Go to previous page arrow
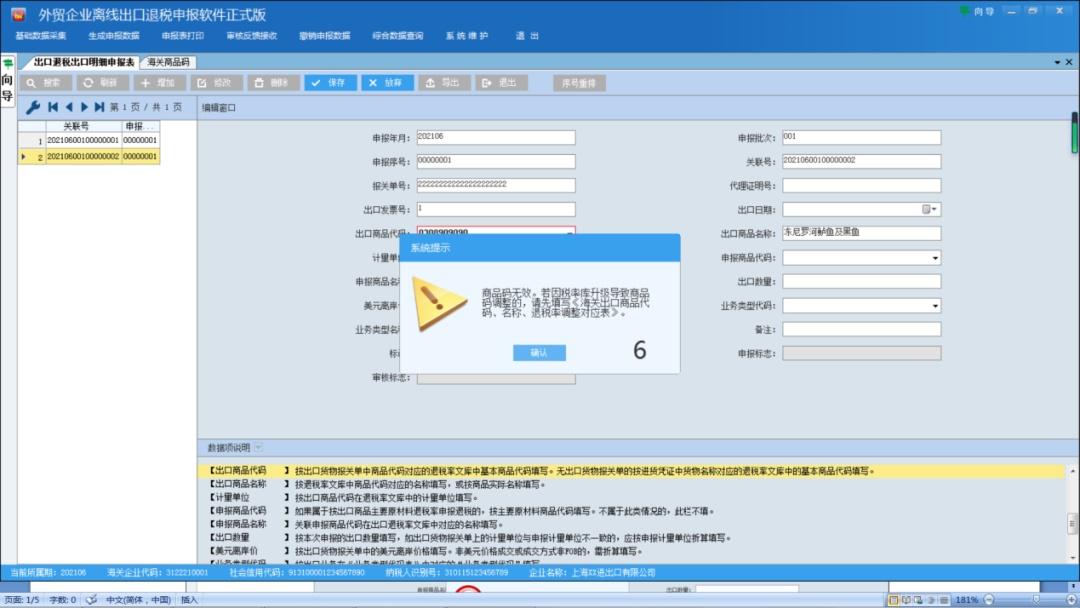This screenshot has width=1080, height=608. point(69,107)
